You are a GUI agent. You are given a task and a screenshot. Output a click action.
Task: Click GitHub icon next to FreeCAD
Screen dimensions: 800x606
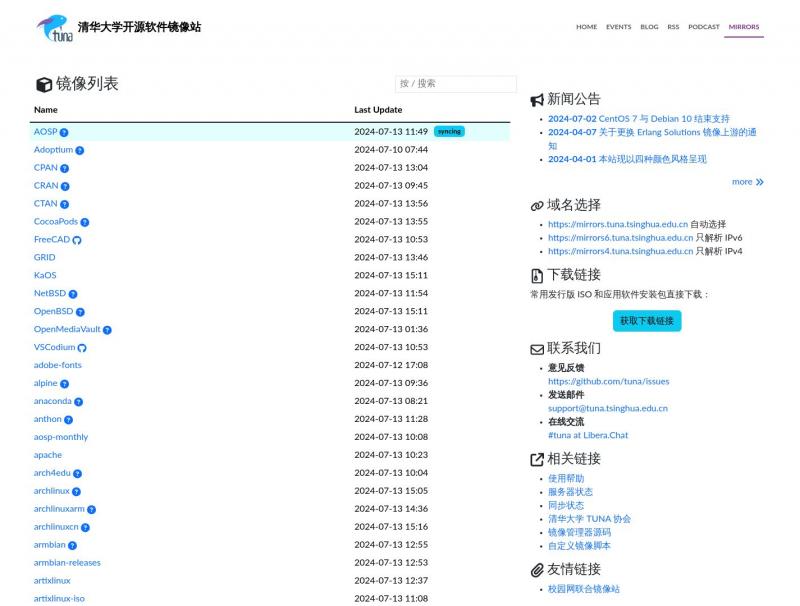(x=77, y=240)
